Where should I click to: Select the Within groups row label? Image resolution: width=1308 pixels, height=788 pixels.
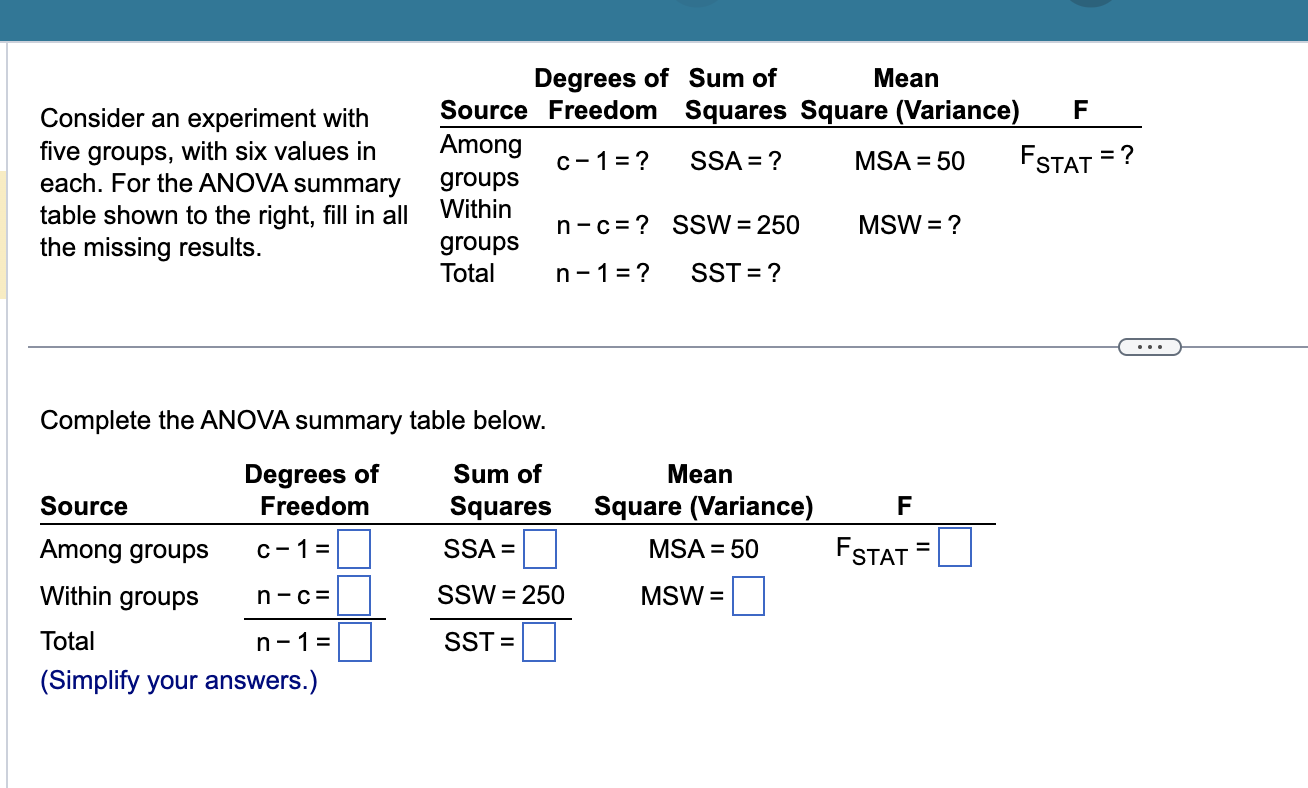[119, 596]
